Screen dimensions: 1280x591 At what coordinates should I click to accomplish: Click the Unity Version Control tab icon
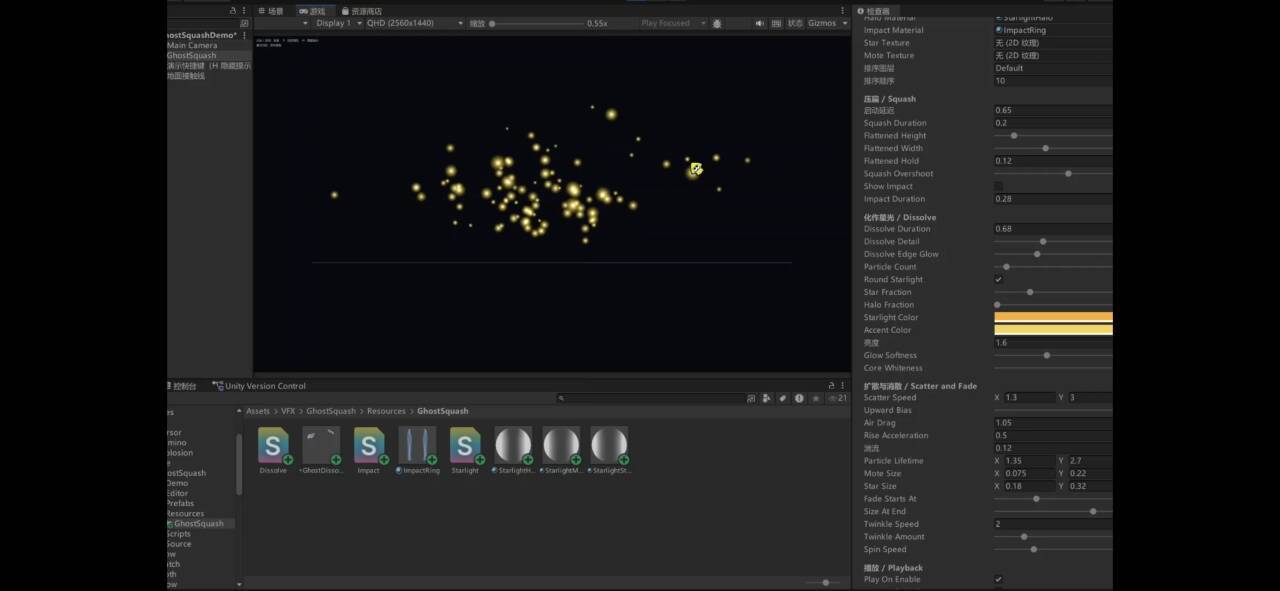(218, 386)
